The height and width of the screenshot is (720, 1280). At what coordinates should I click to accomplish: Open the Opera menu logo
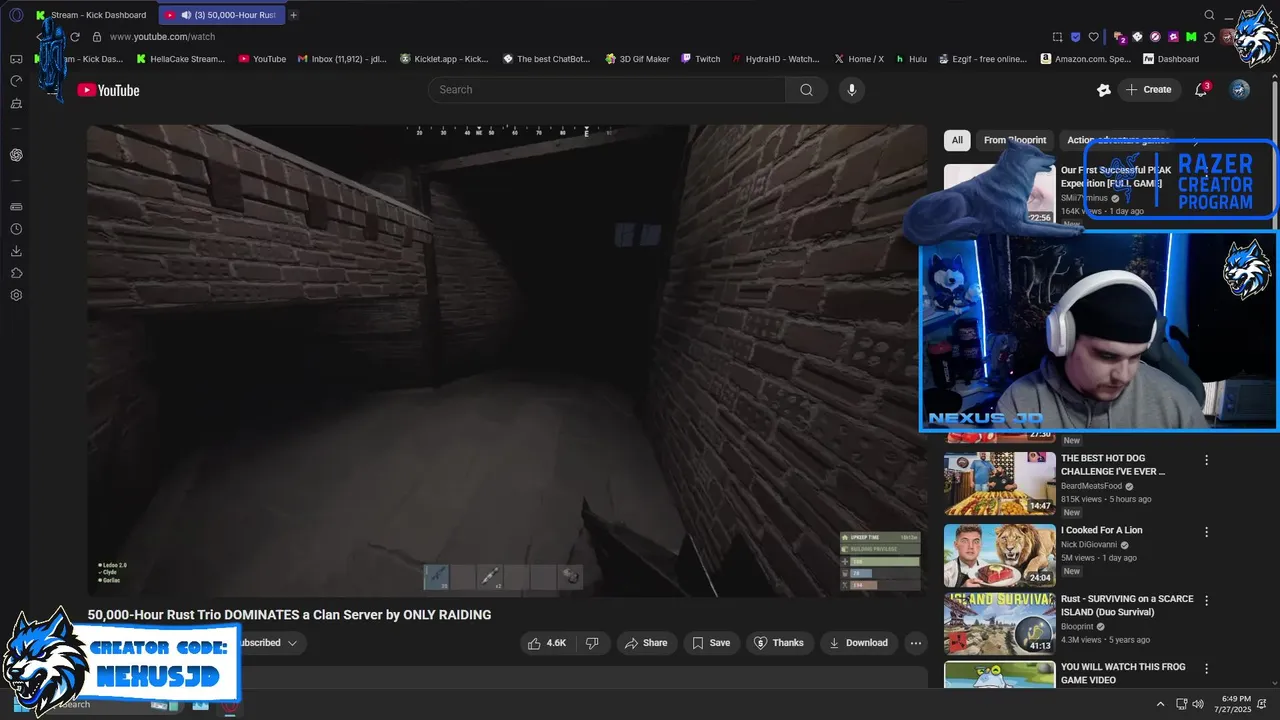coord(16,15)
